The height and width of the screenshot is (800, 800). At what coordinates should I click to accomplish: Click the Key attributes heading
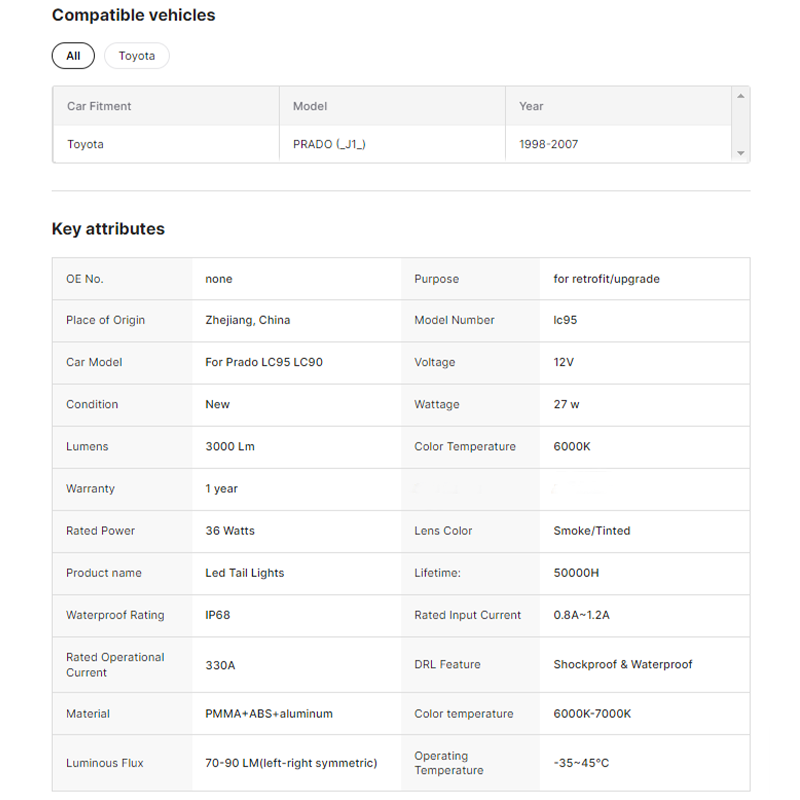[x=108, y=229]
